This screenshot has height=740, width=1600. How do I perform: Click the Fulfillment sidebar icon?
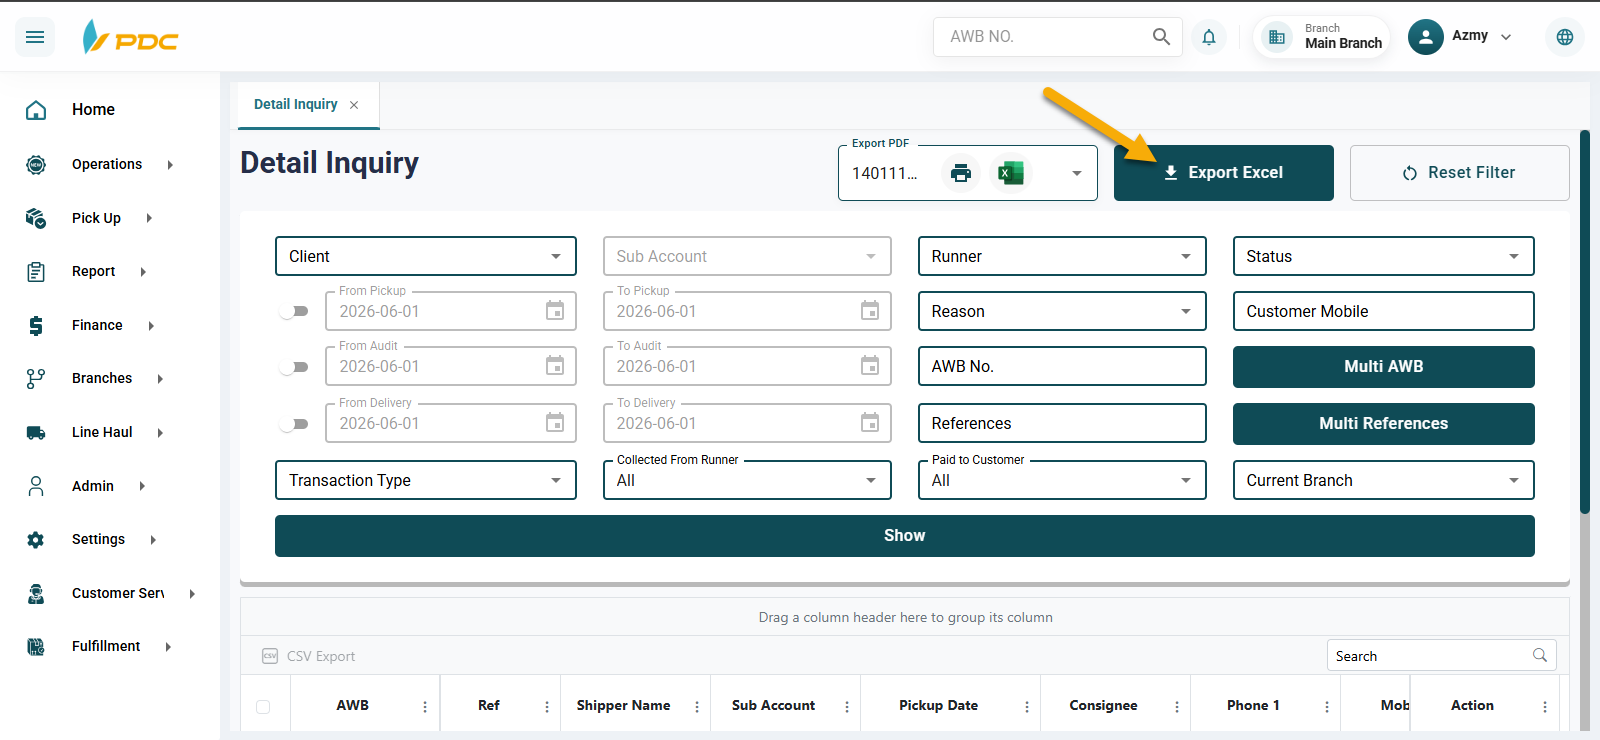click(36, 646)
